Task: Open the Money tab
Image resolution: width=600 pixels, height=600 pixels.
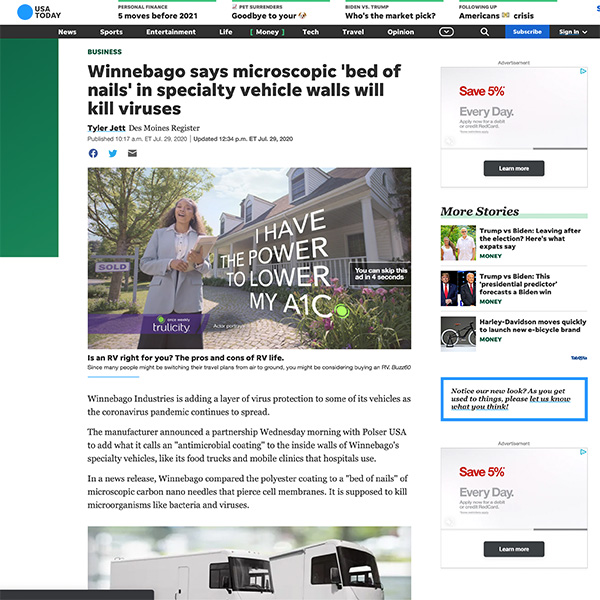Action: 267,32
